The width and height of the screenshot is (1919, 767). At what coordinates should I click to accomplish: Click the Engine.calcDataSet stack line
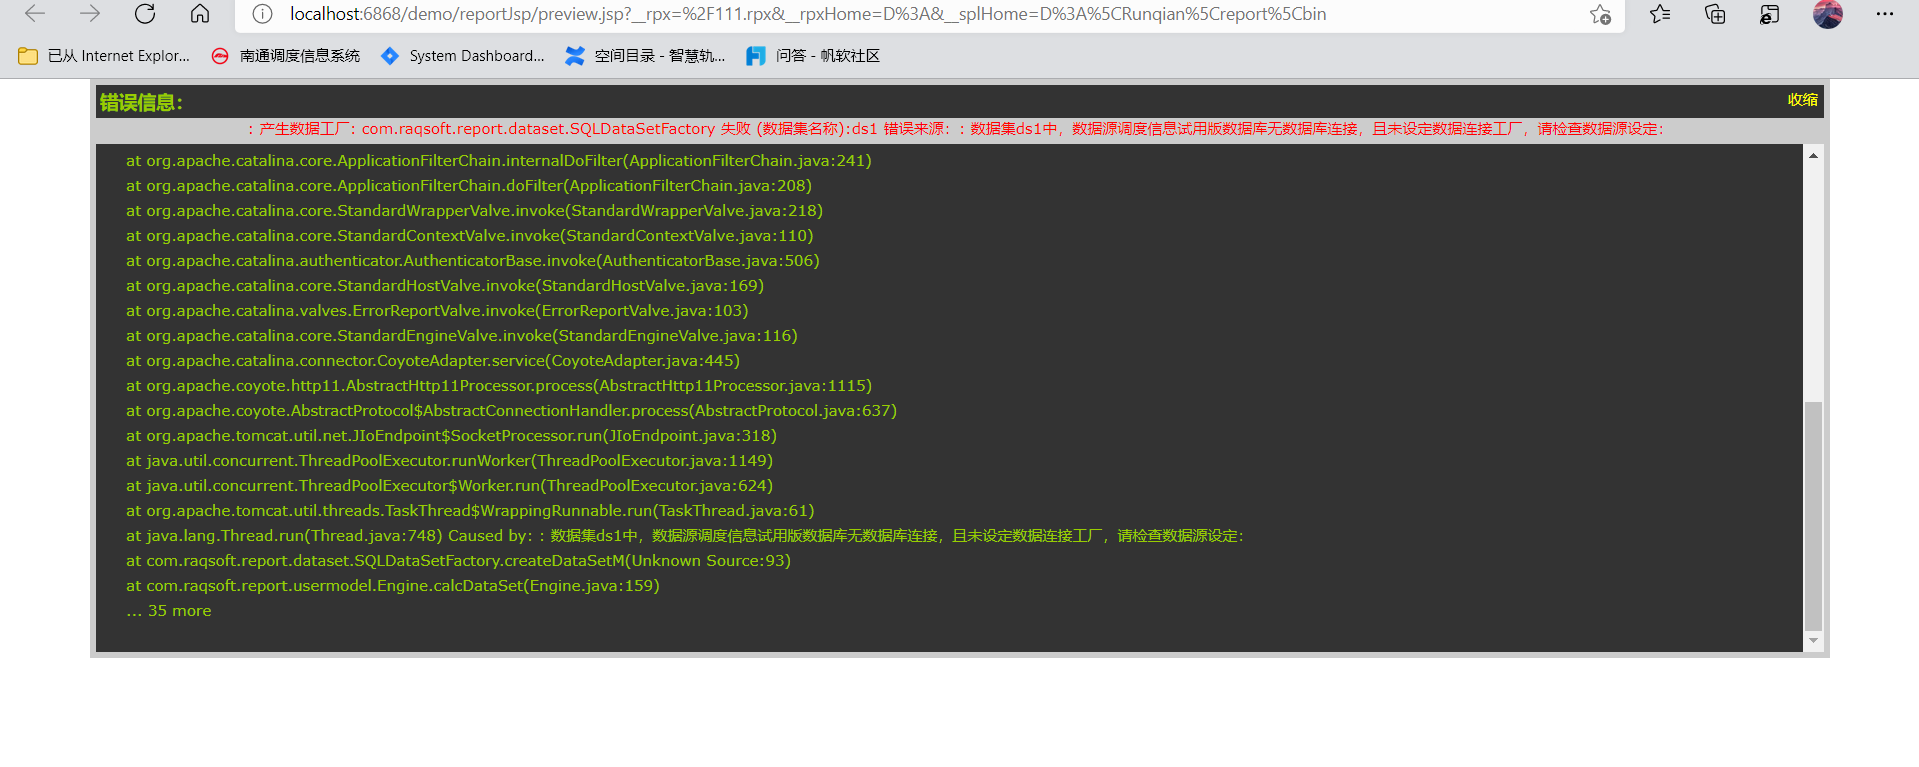pyautogui.click(x=393, y=586)
